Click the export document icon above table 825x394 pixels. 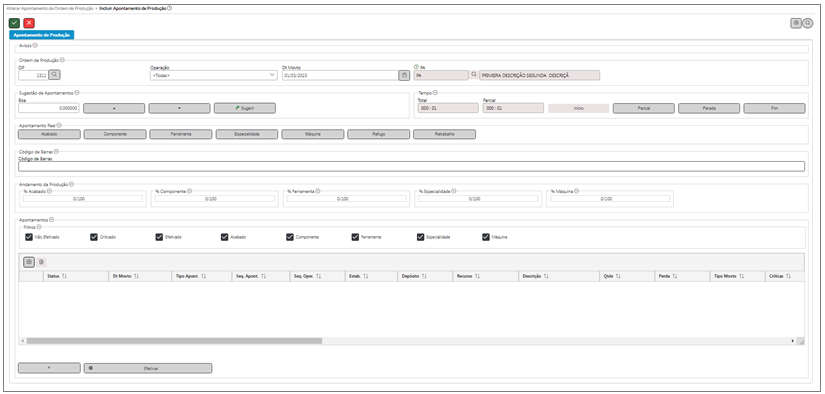(42, 261)
